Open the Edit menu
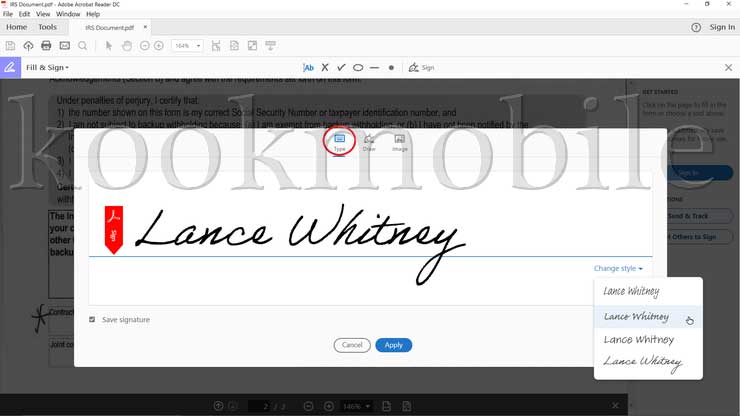This screenshot has width=740, height=416. point(25,14)
